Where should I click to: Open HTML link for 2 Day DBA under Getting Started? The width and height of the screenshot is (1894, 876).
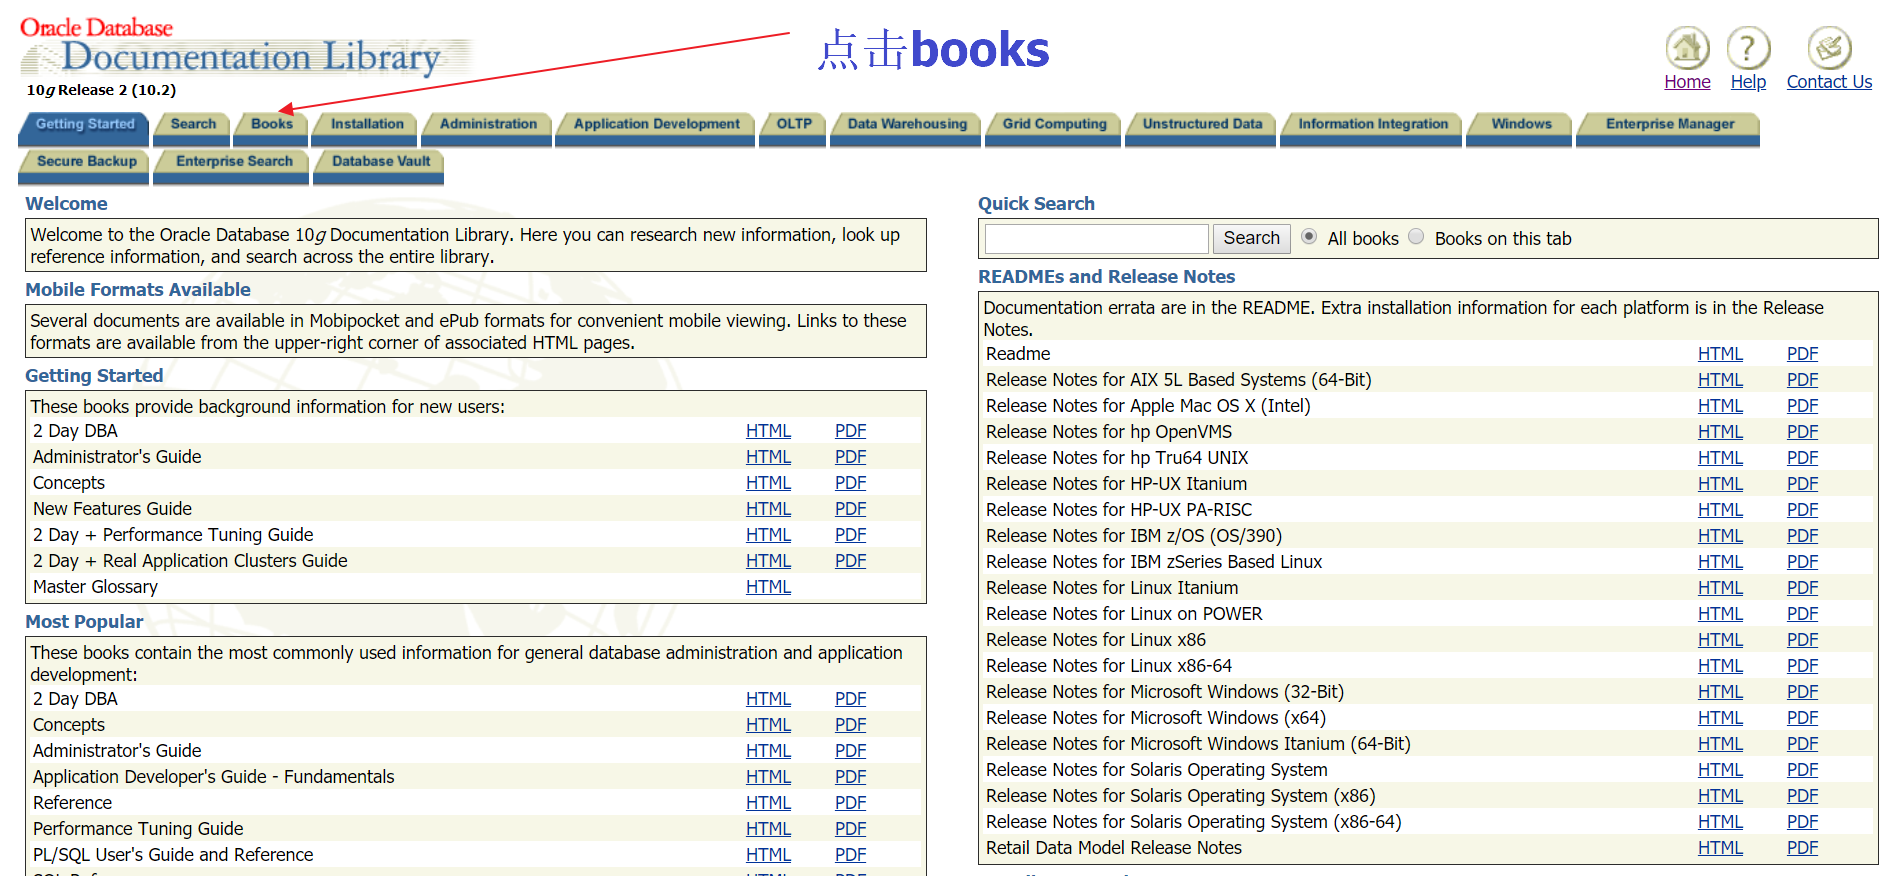tap(768, 431)
